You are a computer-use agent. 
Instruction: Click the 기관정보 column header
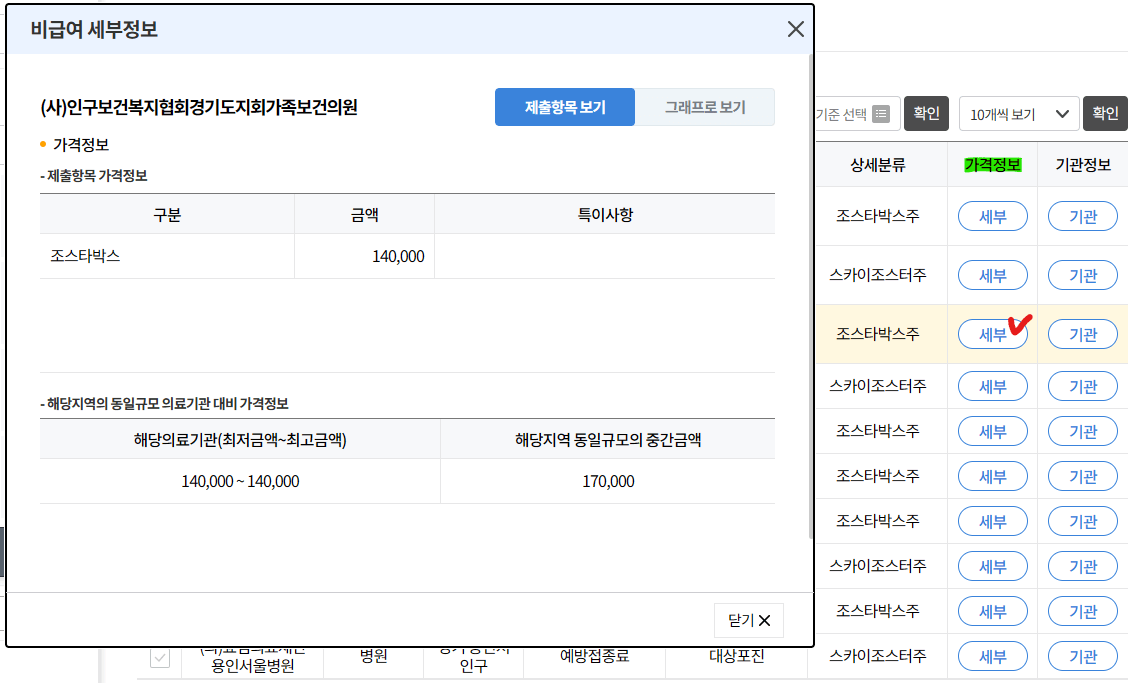point(1082,164)
